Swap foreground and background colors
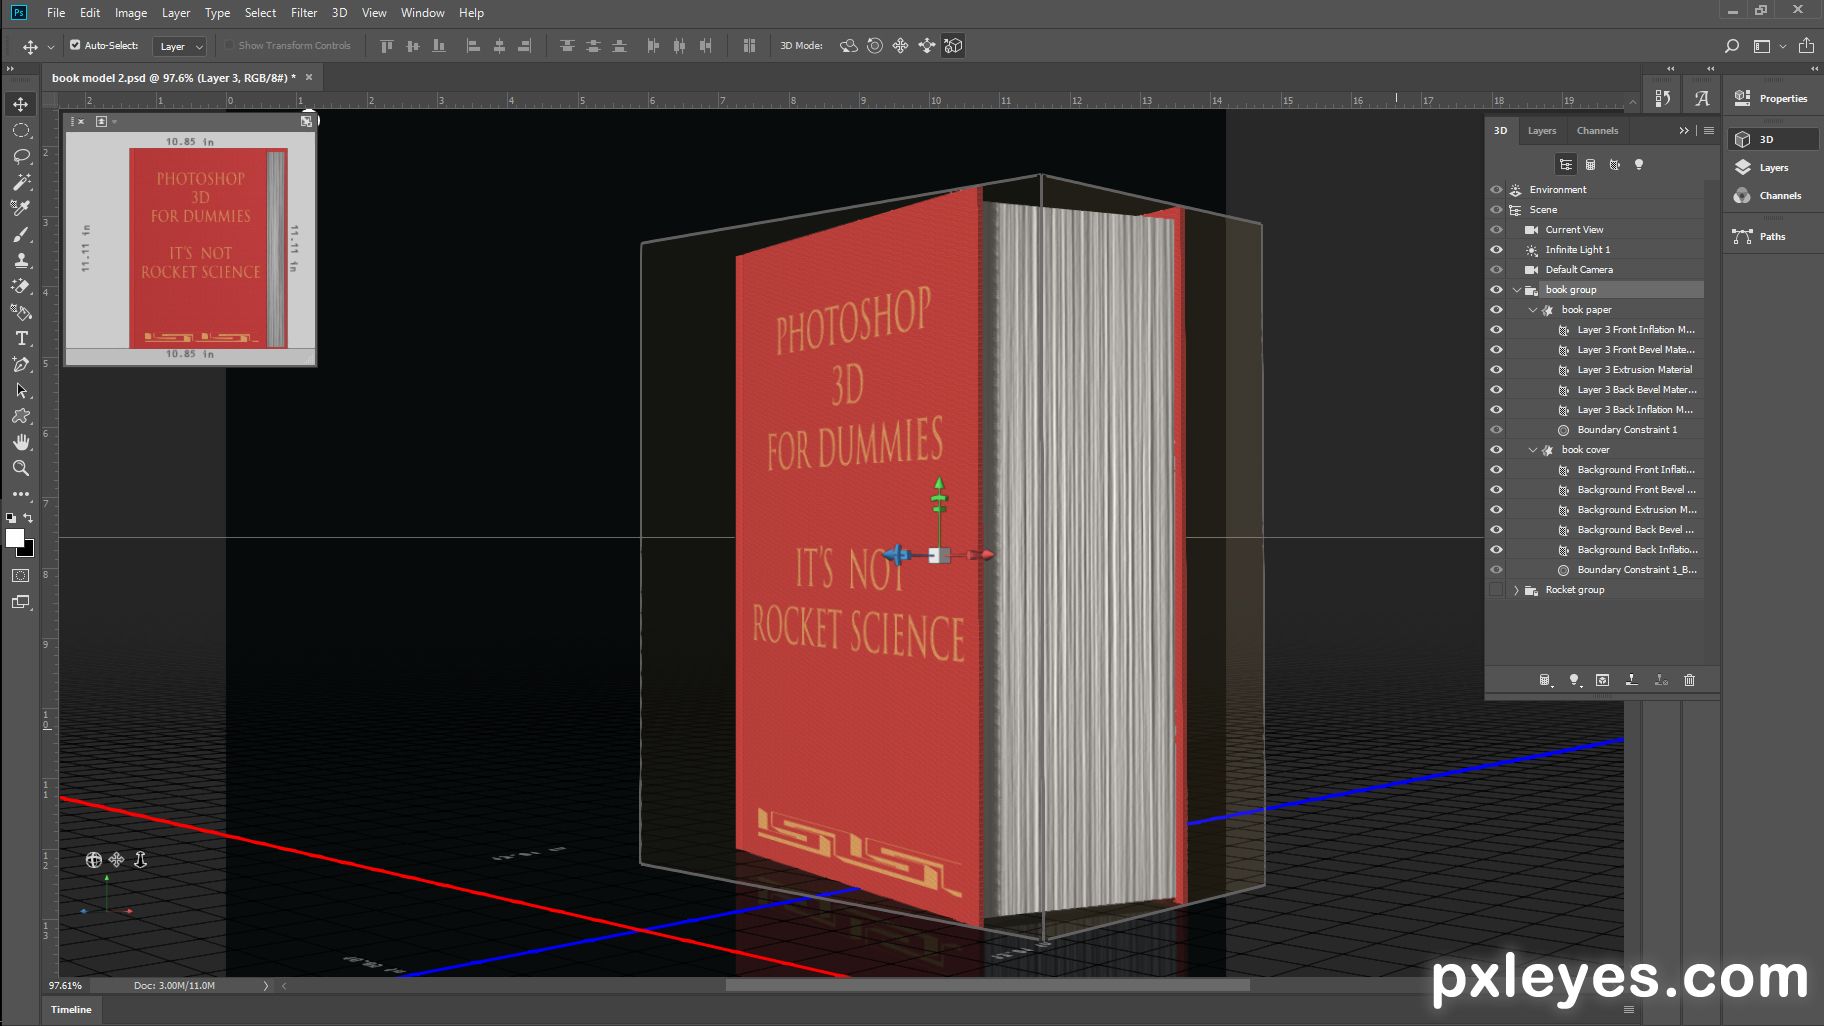This screenshot has width=1824, height=1026. click(x=29, y=518)
